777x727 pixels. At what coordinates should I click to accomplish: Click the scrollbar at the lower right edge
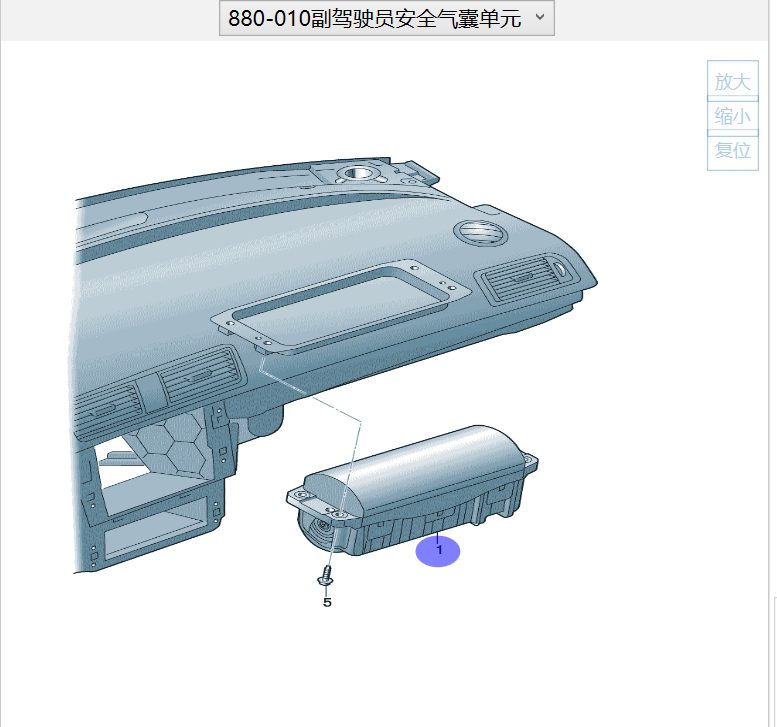[x=774, y=660]
